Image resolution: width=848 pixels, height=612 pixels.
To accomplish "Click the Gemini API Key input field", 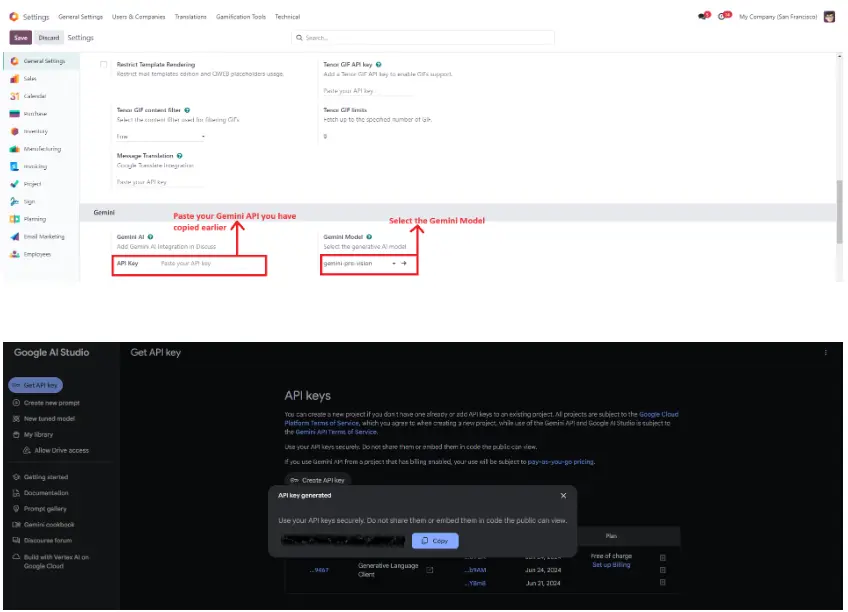I will tap(210, 264).
